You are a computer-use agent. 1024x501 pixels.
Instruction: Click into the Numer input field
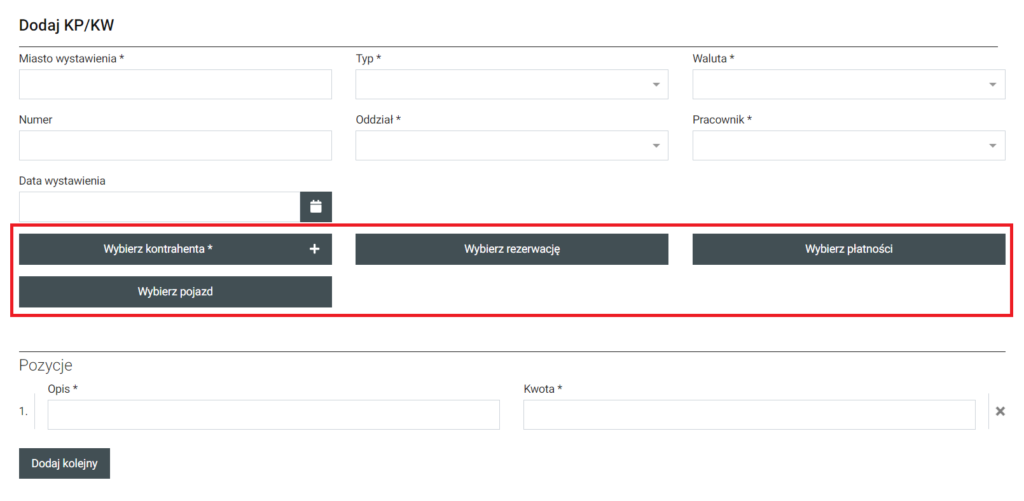(175, 146)
